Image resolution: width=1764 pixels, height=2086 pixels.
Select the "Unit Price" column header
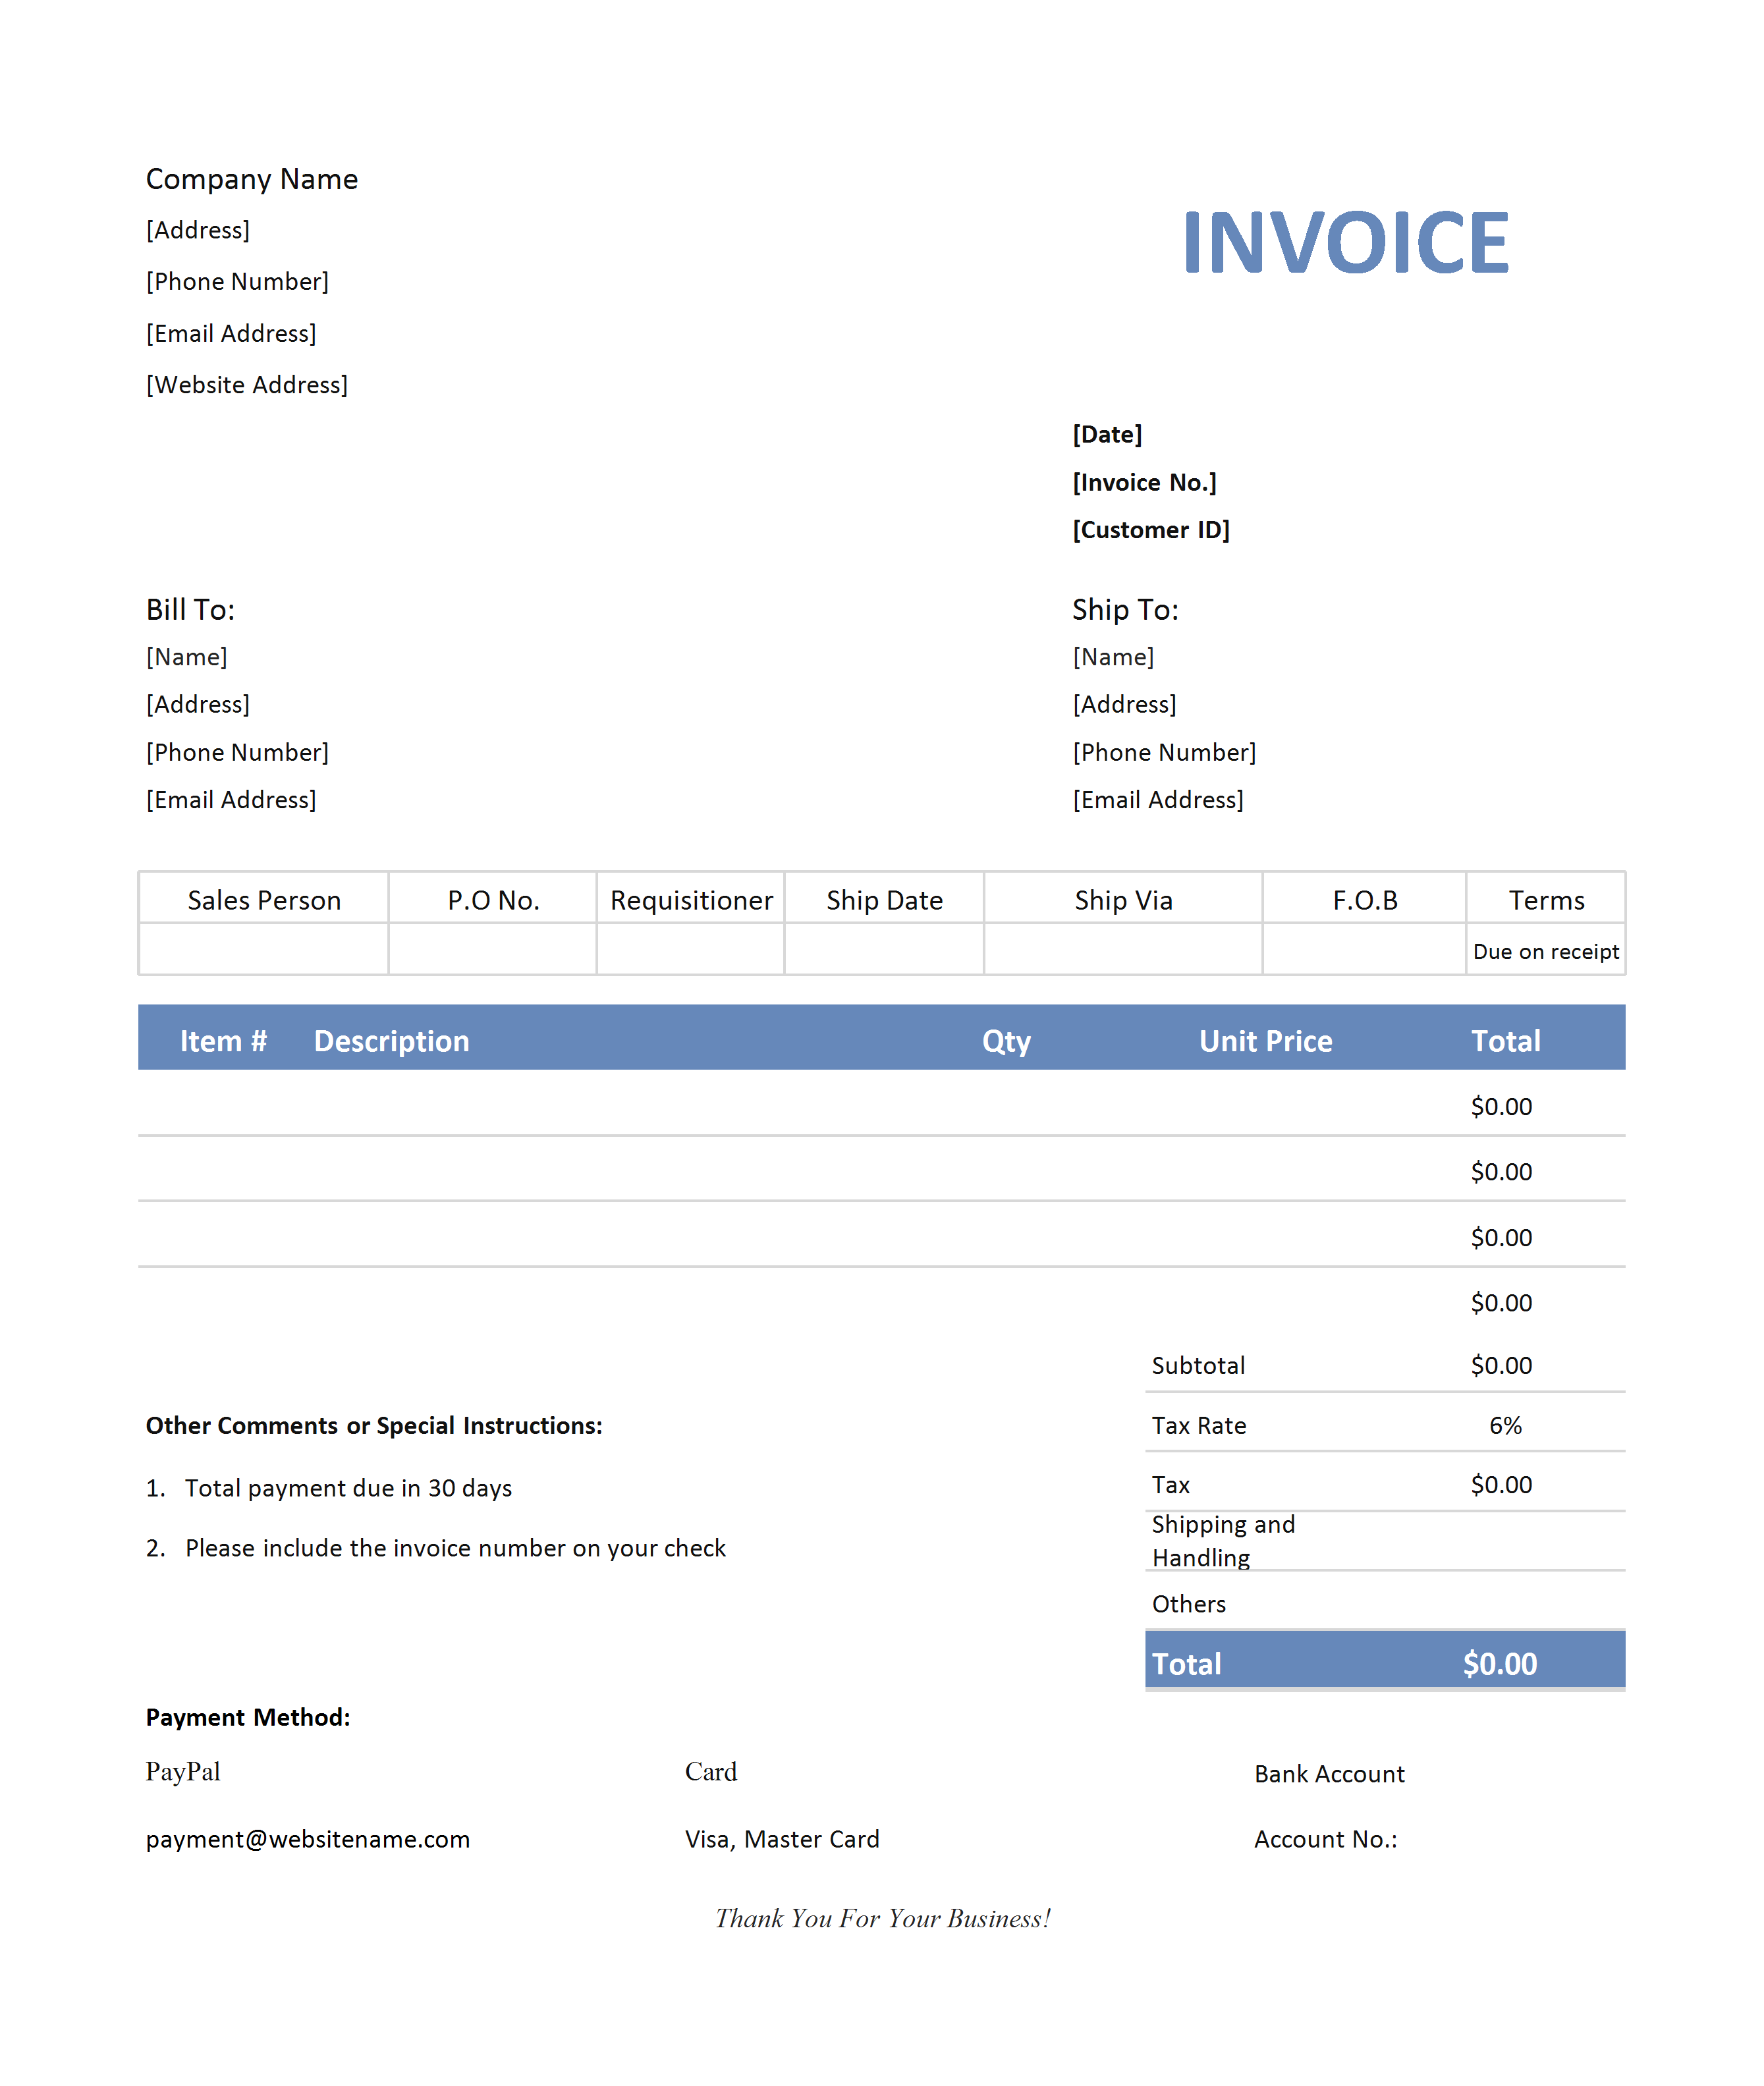pos(1266,1041)
